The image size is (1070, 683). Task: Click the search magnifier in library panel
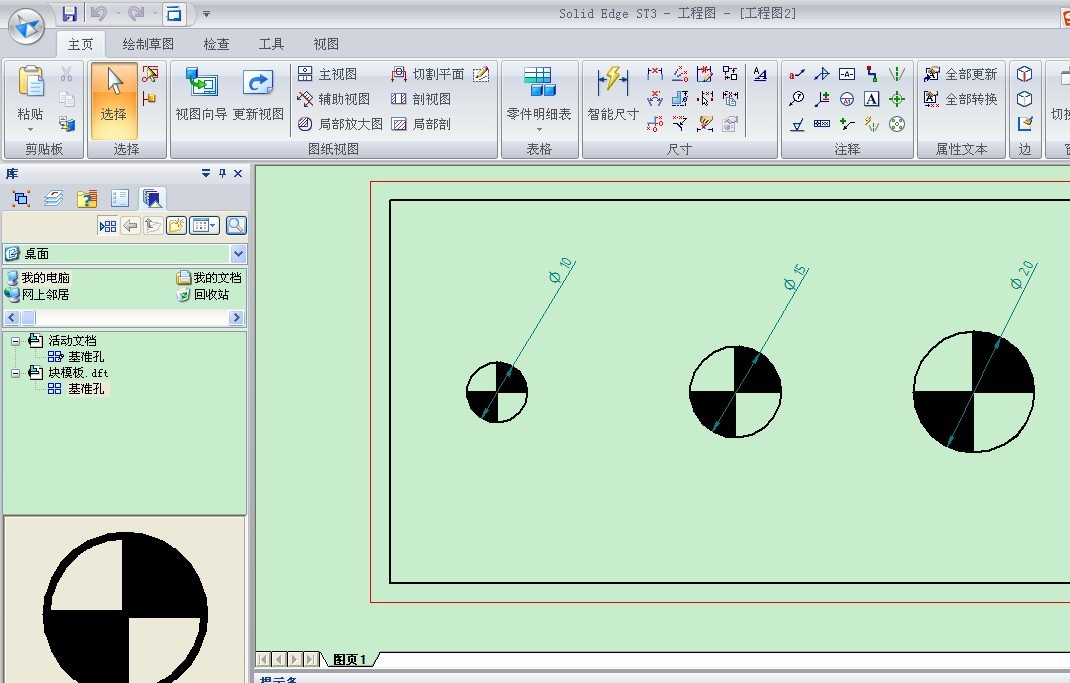[x=236, y=225]
